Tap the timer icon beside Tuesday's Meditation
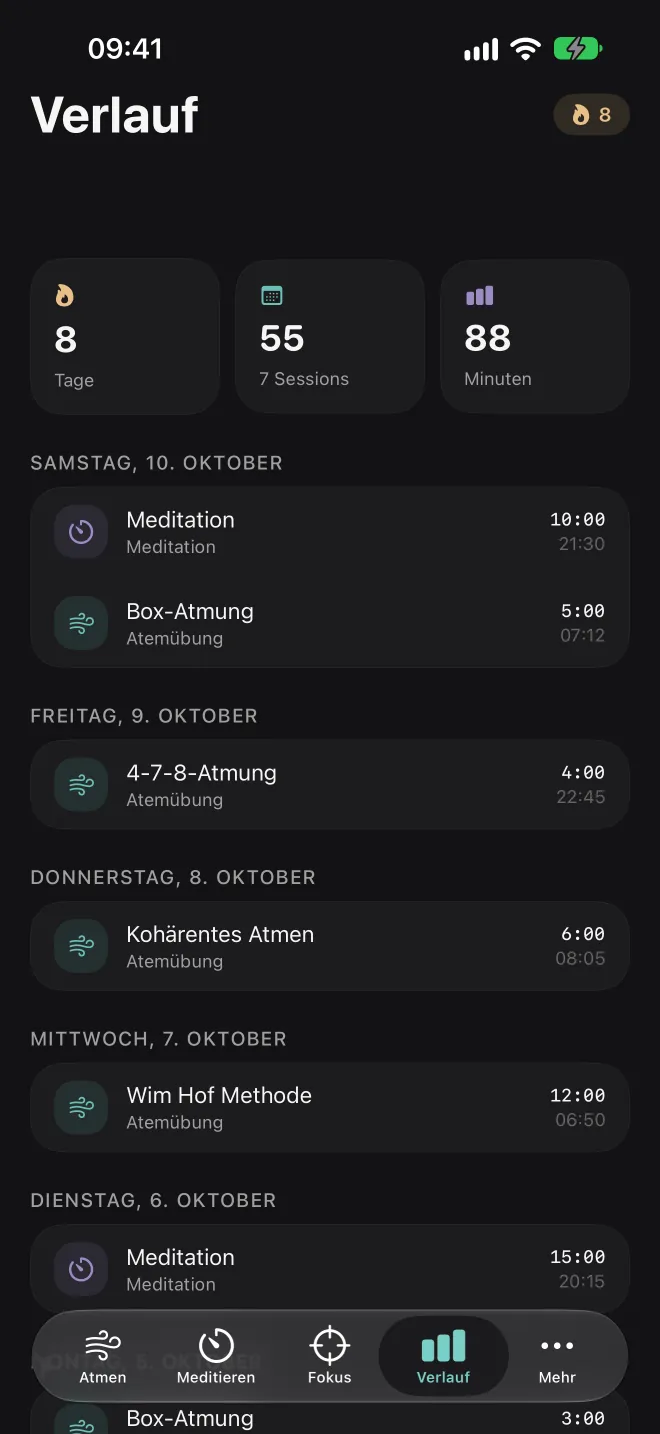660x1434 pixels. pyautogui.click(x=81, y=1269)
